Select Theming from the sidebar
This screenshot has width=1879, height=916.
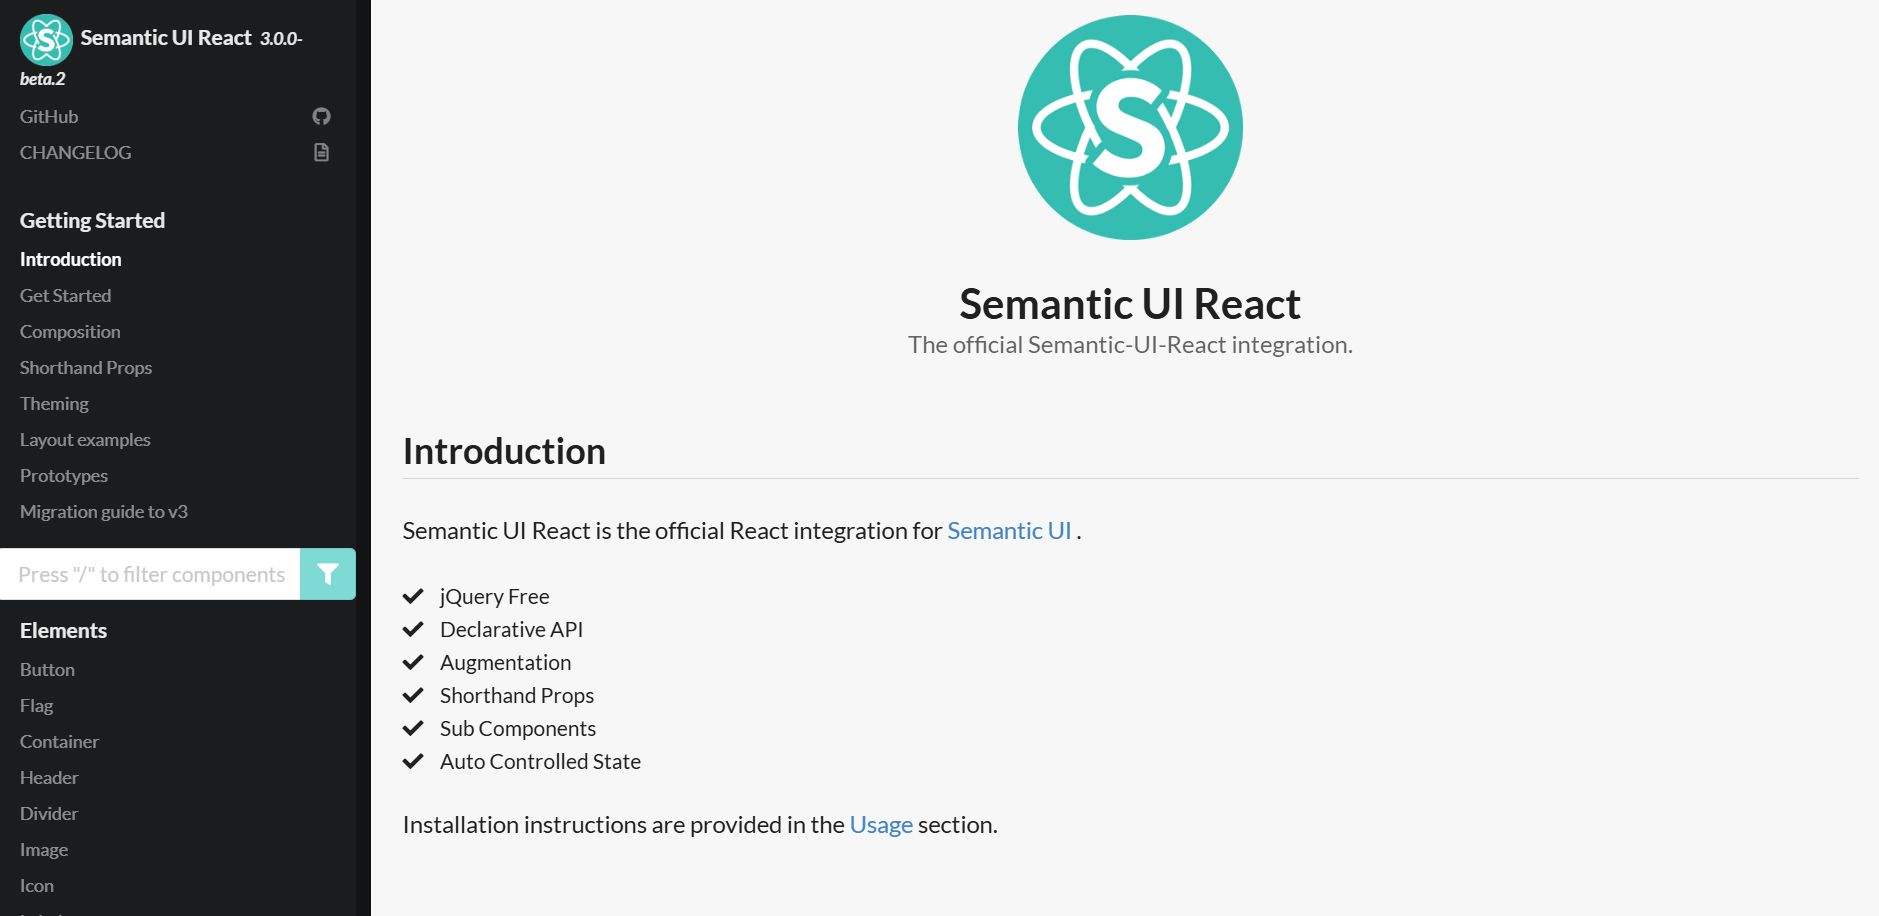coord(54,403)
